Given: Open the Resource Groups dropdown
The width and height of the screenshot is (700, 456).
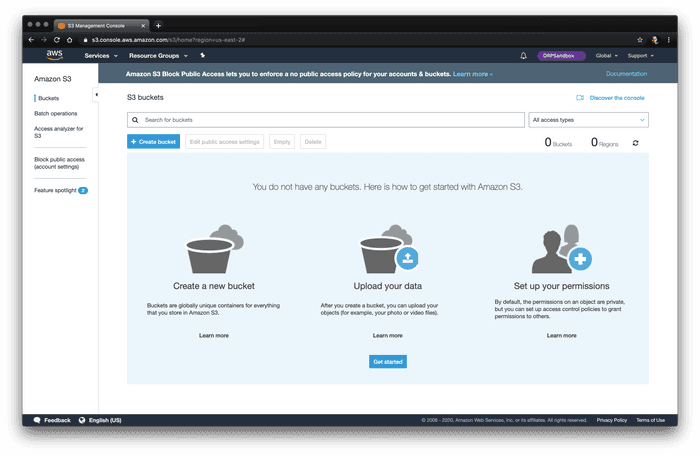Looking at the screenshot, I should [x=158, y=56].
